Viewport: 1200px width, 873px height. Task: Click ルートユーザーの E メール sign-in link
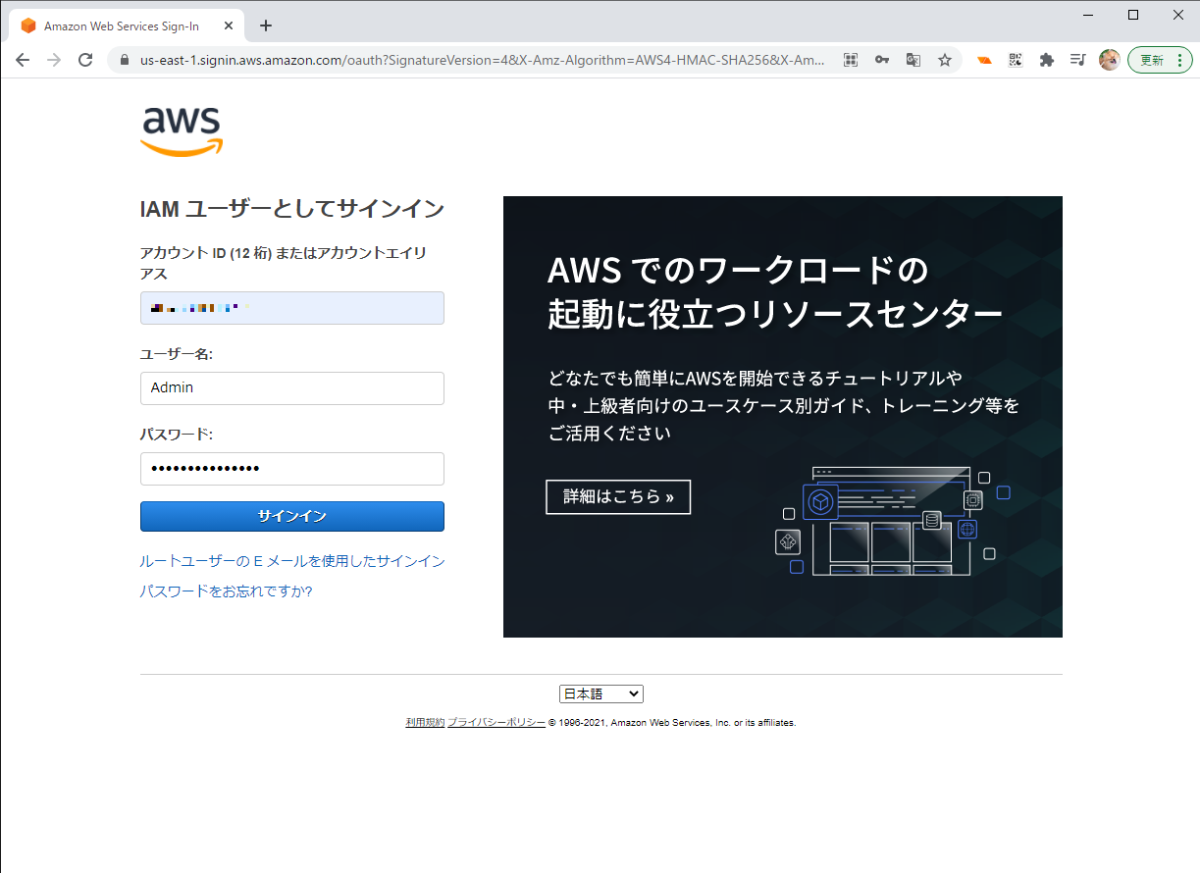(x=292, y=562)
